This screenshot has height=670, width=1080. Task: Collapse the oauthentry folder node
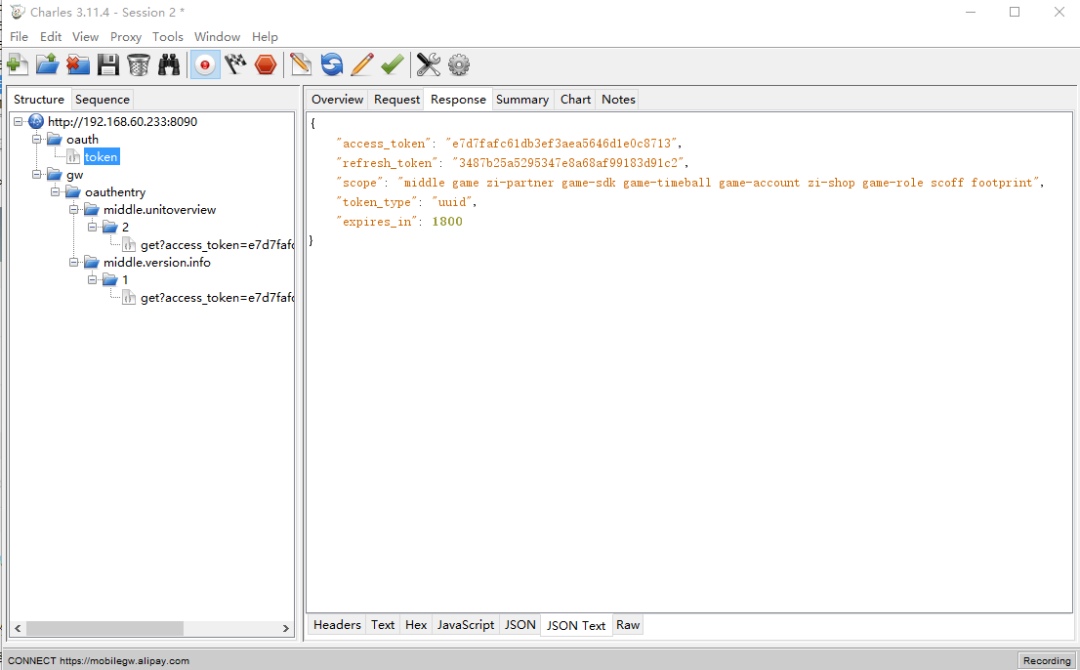pyautogui.click(x=55, y=192)
